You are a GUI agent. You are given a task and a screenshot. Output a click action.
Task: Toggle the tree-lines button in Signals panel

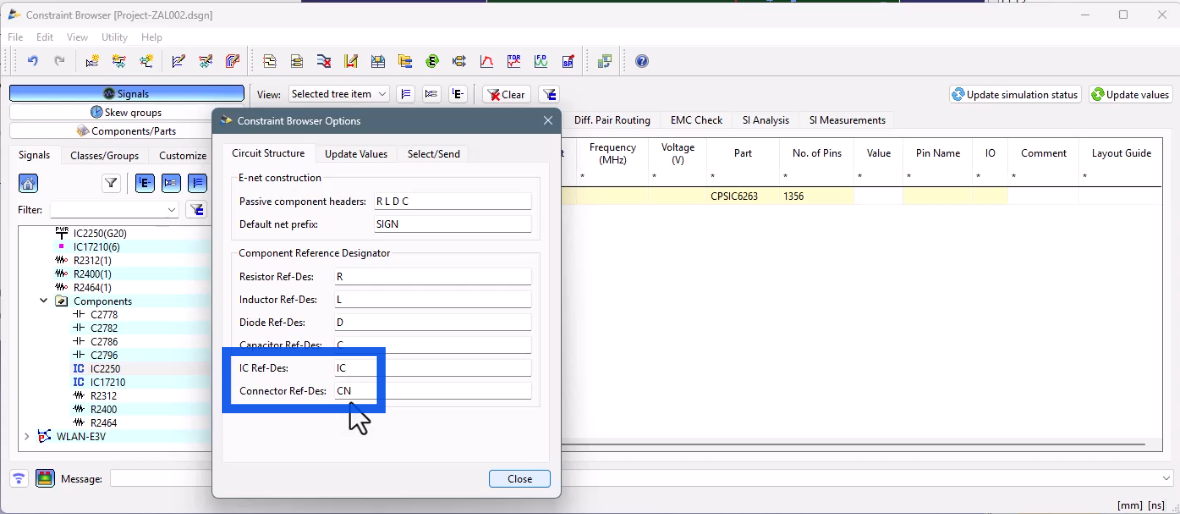[x=197, y=183]
